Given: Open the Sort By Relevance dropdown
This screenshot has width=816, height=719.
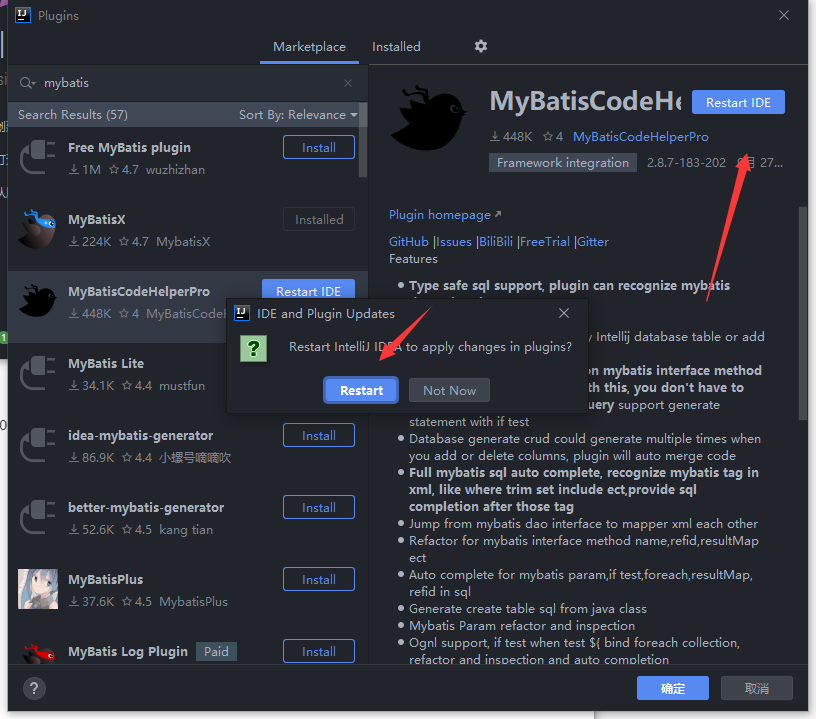Looking at the screenshot, I should (x=298, y=115).
